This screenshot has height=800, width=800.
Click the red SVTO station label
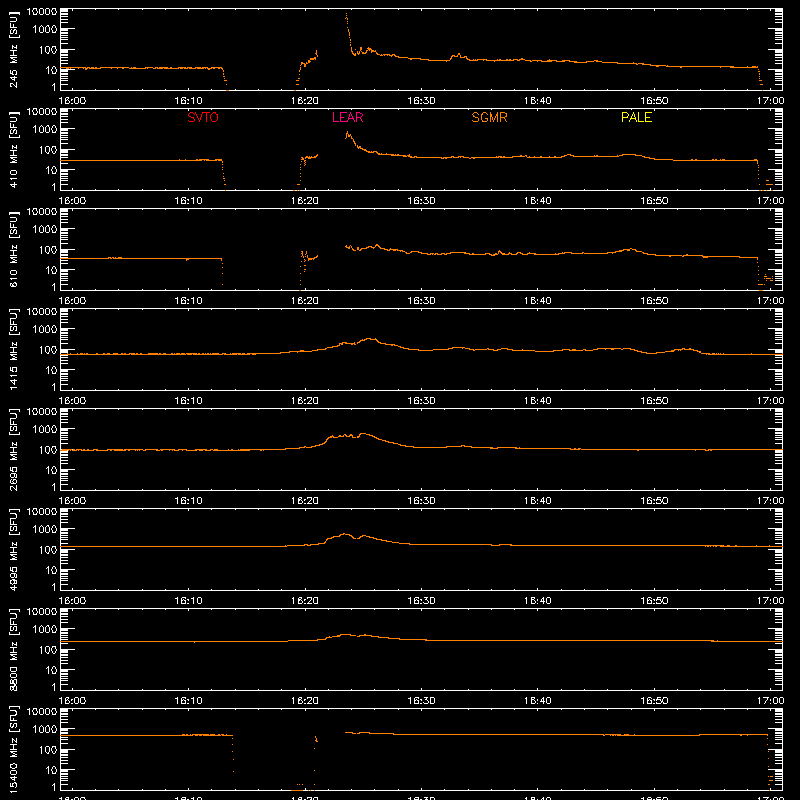point(203,117)
